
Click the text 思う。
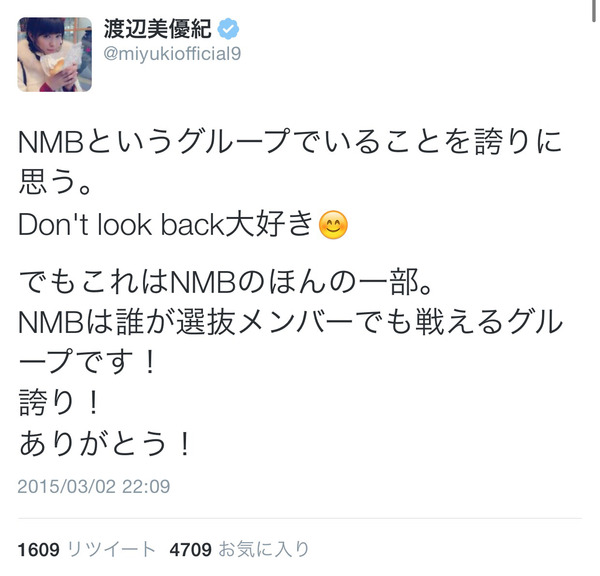click(x=55, y=182)
